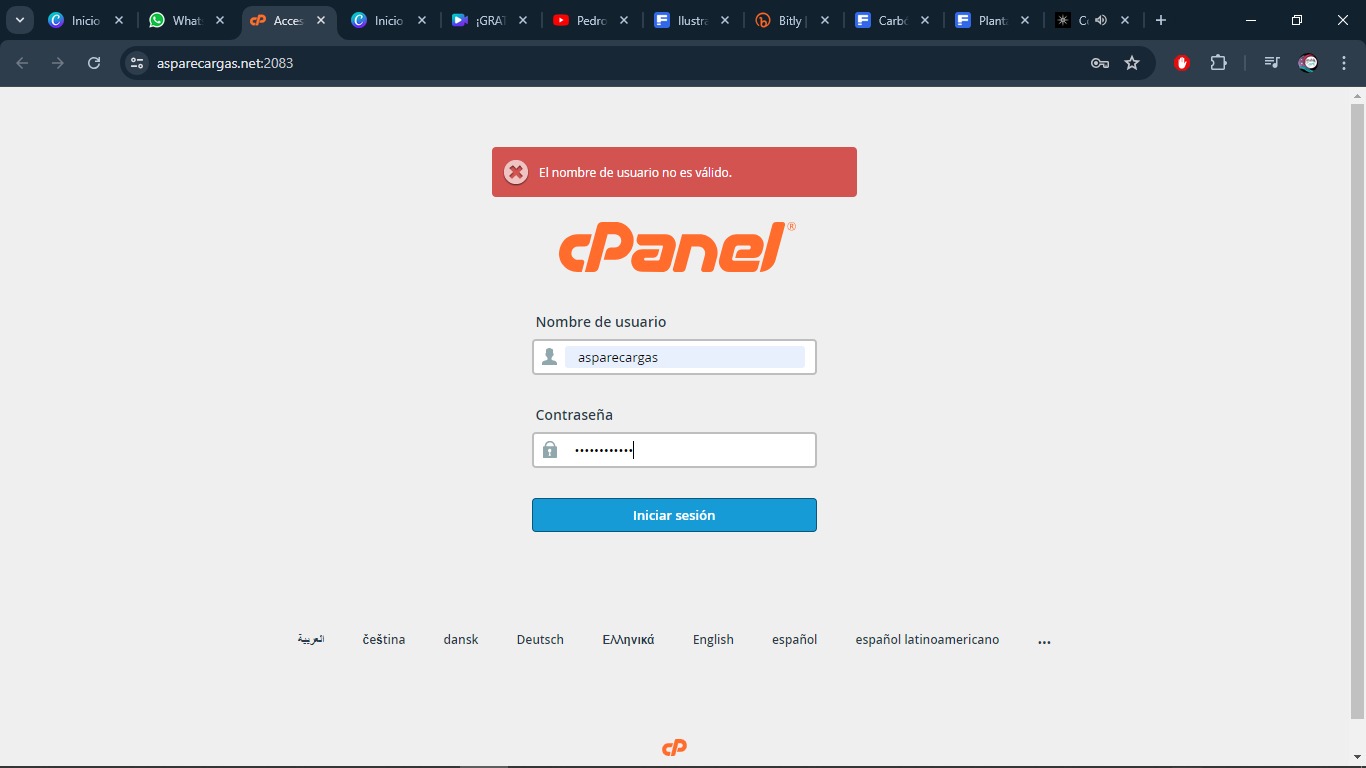
Task: Reload the page
Action: tap(94, 63)
